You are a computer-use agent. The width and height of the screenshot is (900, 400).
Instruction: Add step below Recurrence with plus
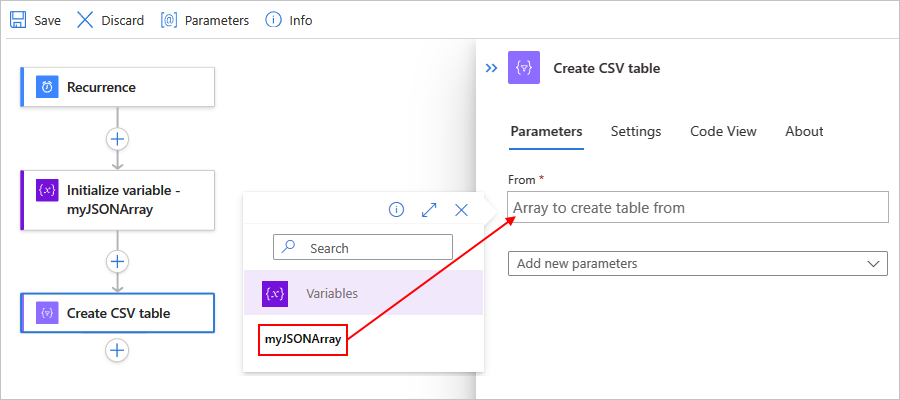[x=118, y=138]
